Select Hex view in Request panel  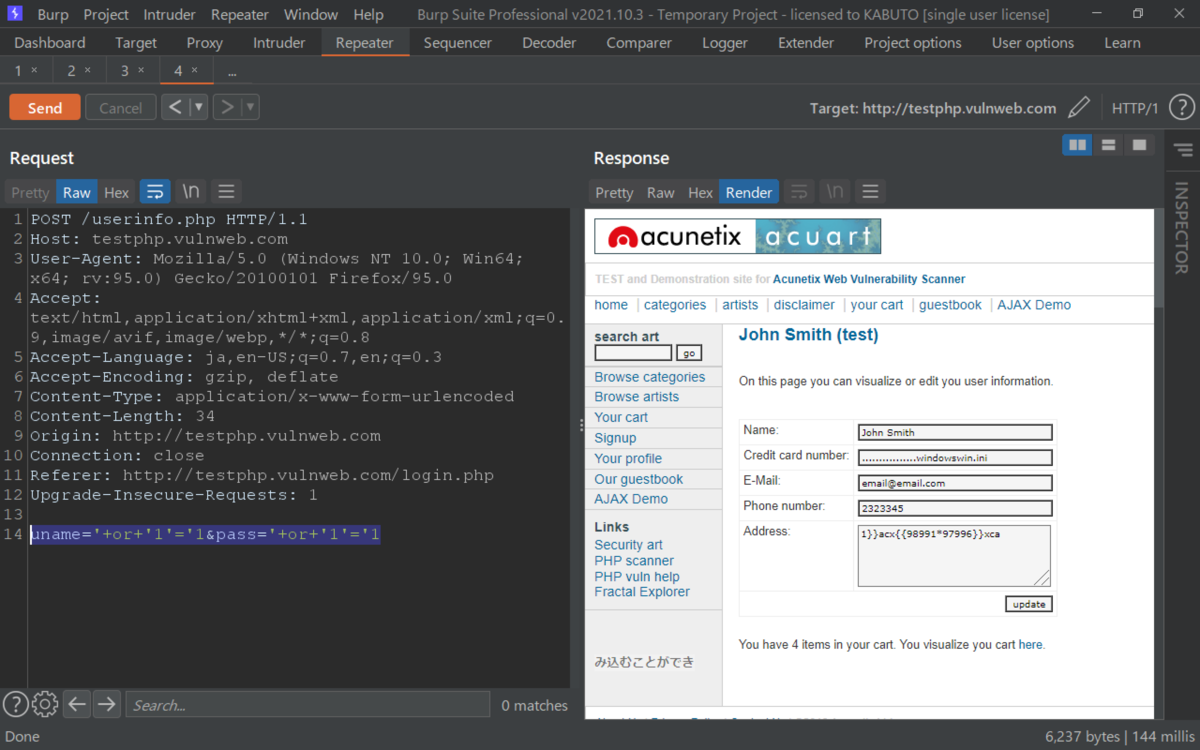pos(117,192)
